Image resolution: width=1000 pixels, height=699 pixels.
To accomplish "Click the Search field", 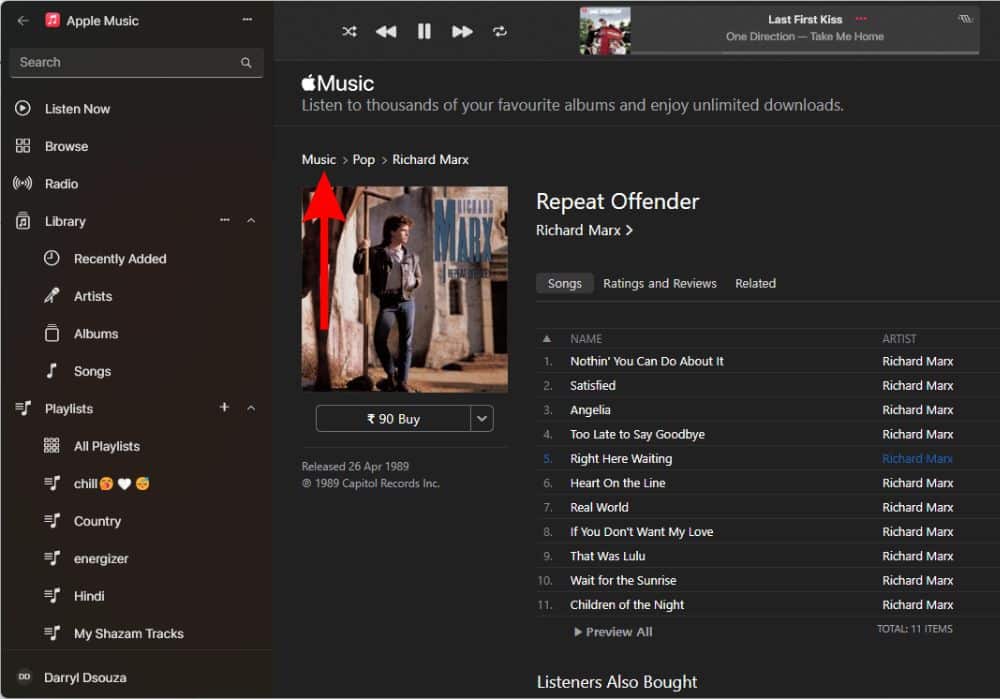I will pos(125,62).
